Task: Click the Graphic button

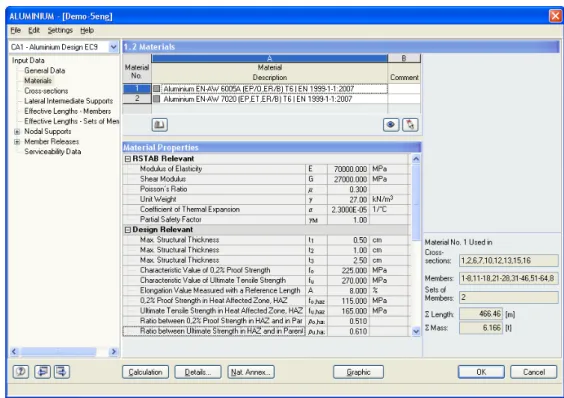Action: 358,372
